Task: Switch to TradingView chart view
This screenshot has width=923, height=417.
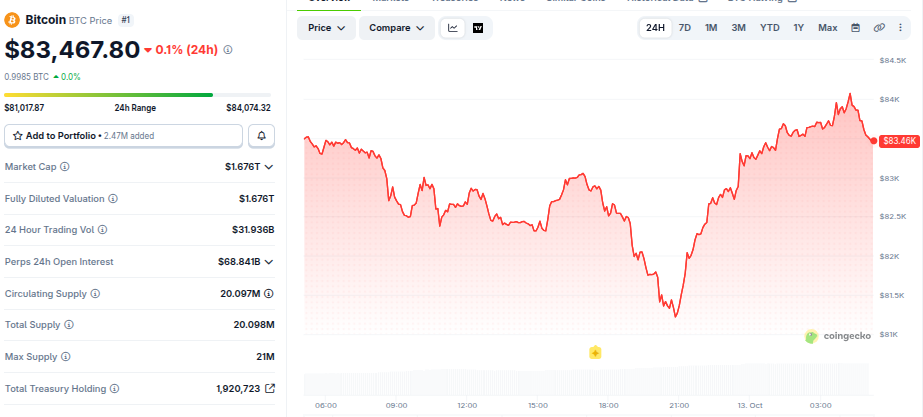Action: [x=478, y=28]
